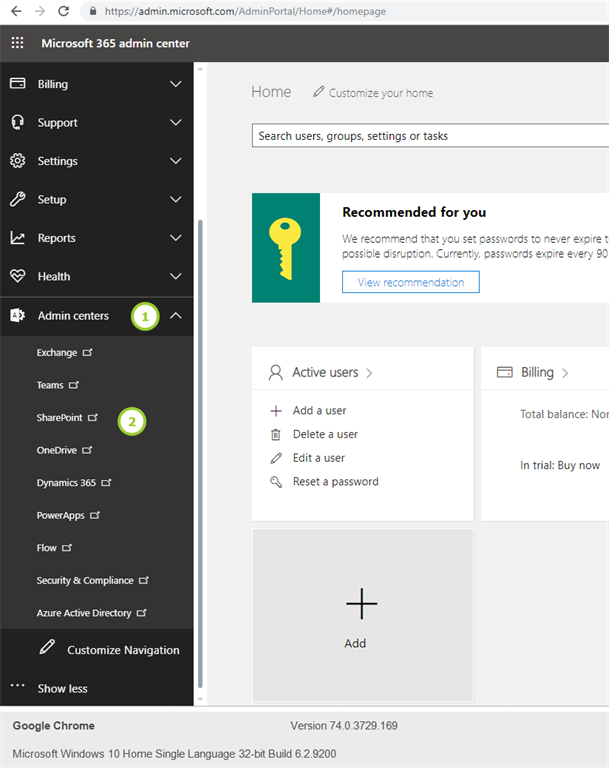The width and height of the screenshot is (609, 768).
Task: Click the external-link icon next to Teams
Action: [x=74, y=385]
